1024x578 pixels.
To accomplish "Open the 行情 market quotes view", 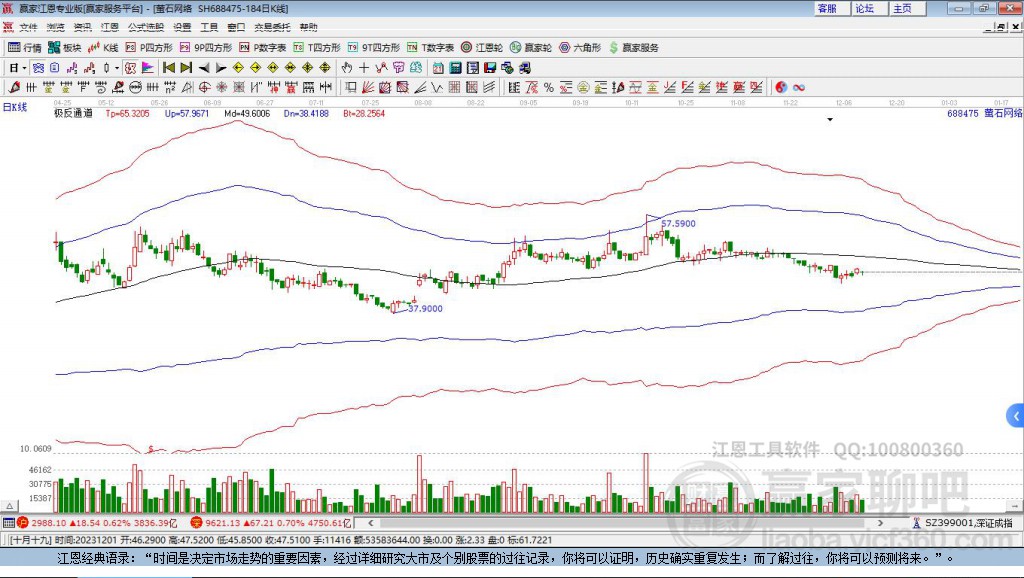I will point(25,48).
